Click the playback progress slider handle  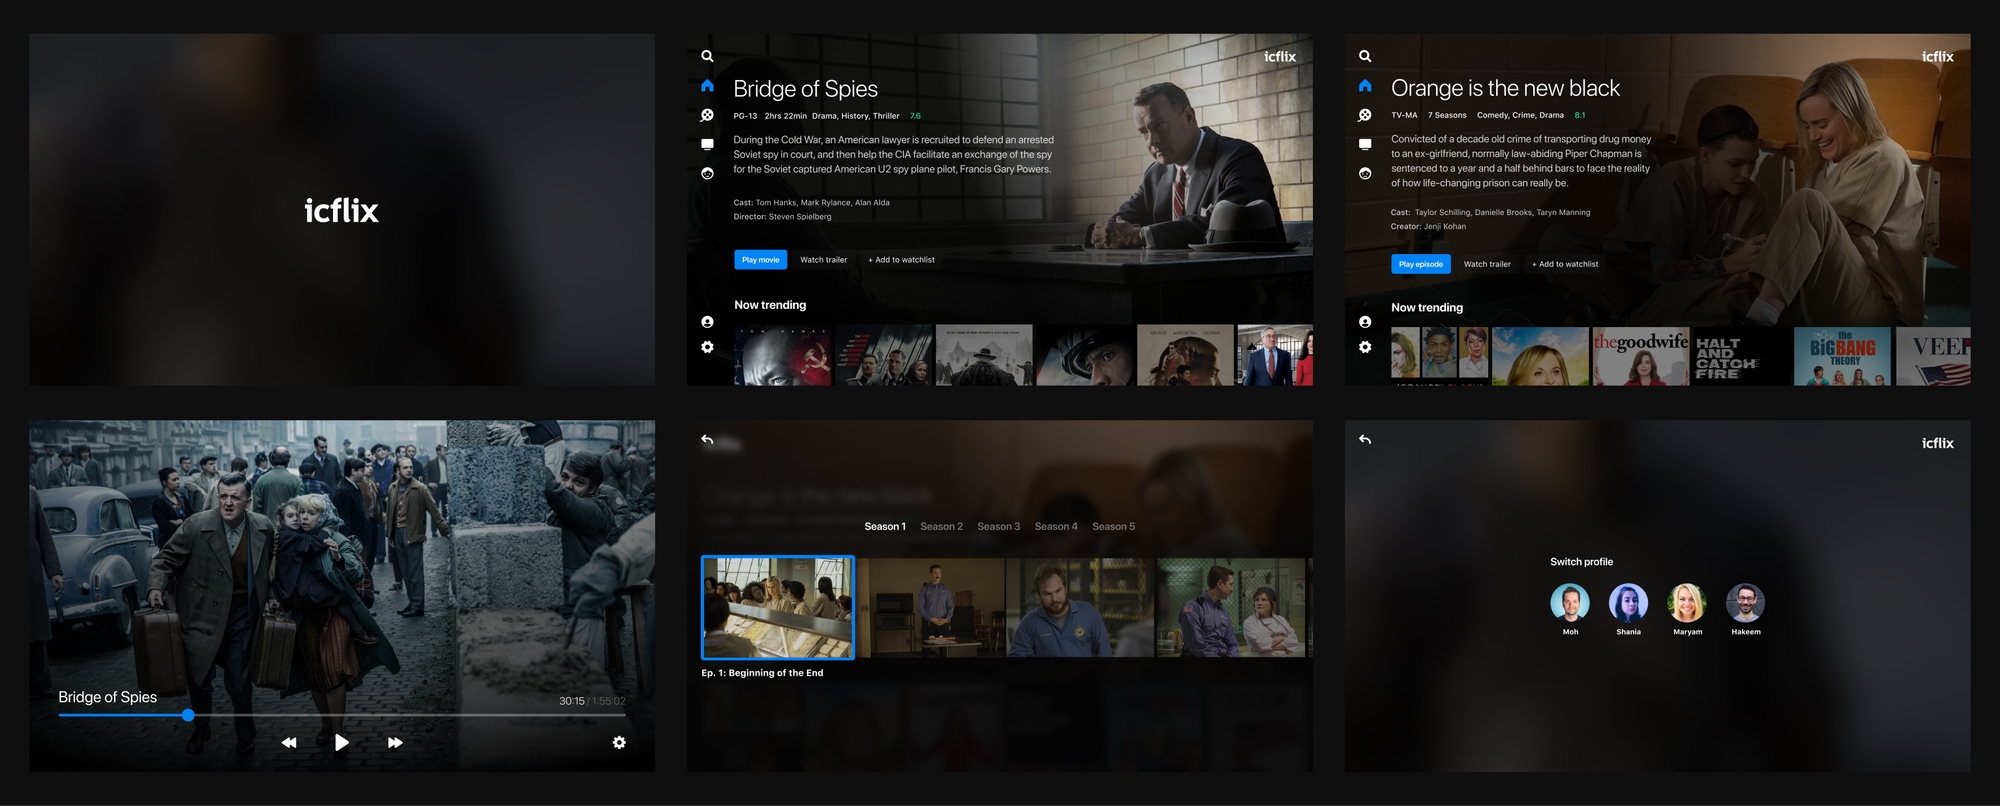click(188, 715)
